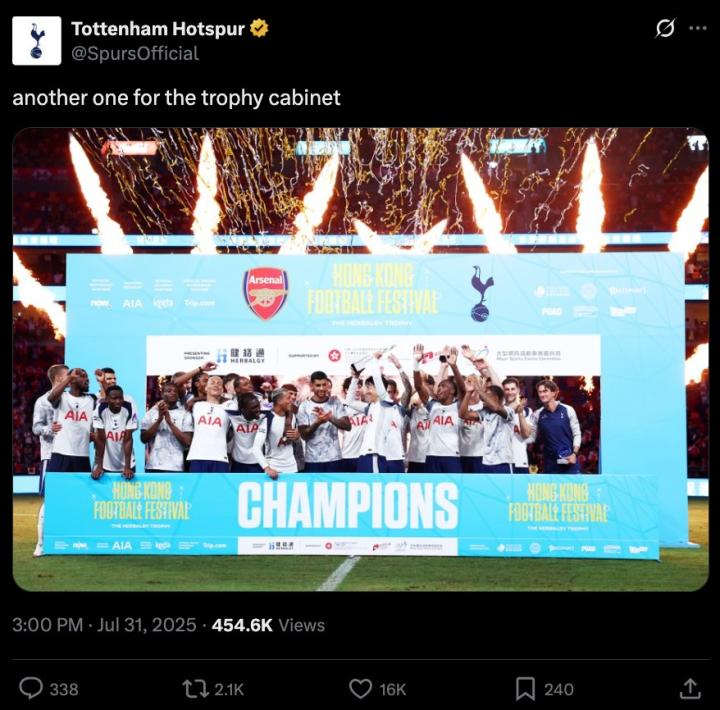
Task: Click the Grok icon beside the ellipsis
Action: pos(665,29)
